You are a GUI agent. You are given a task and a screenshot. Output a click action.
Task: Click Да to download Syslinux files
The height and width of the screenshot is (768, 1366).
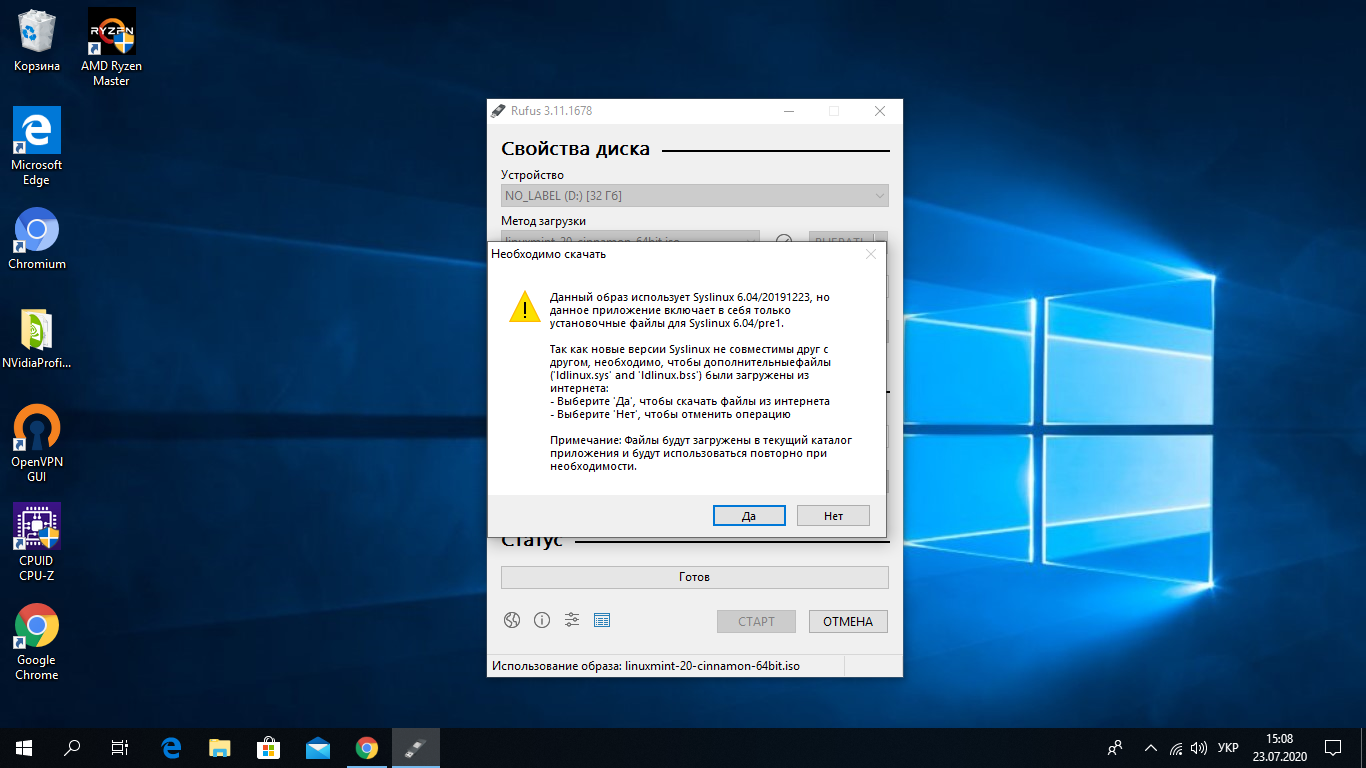coord(749,516)
